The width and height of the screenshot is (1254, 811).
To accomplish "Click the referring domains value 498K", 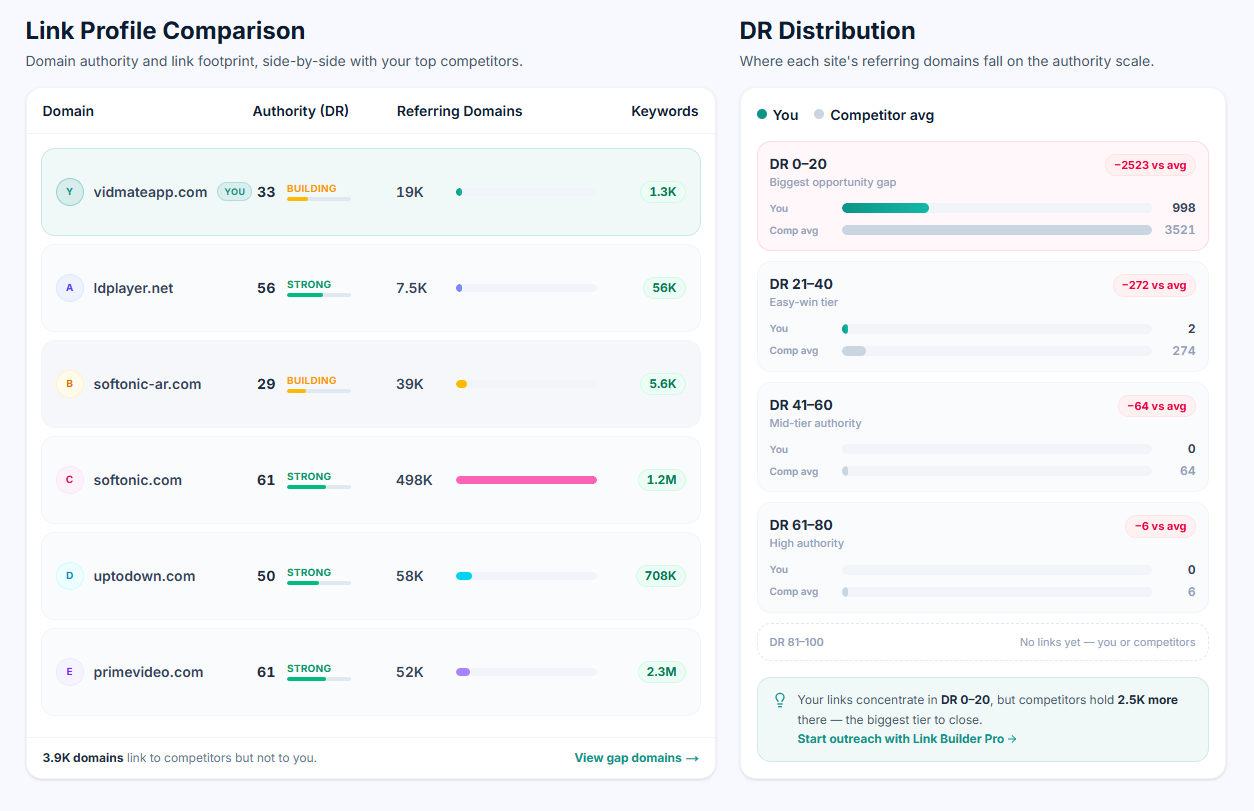I will click(x=414, y=480).
